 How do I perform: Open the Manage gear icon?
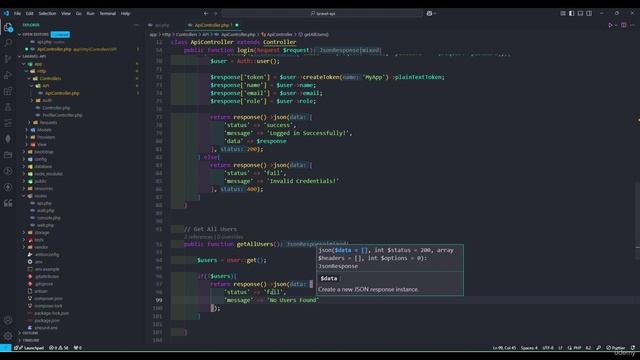pos(8,336)
